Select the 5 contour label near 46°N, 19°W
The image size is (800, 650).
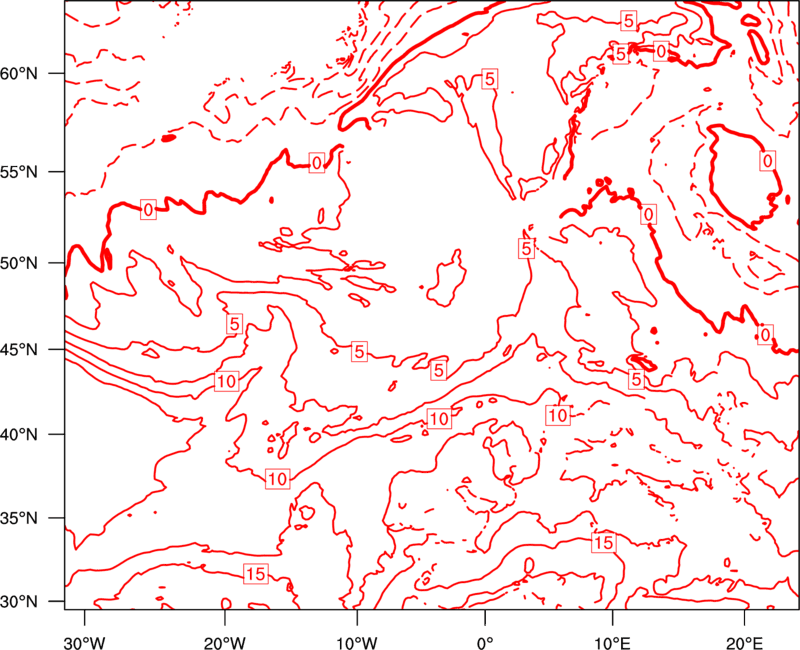234,324
